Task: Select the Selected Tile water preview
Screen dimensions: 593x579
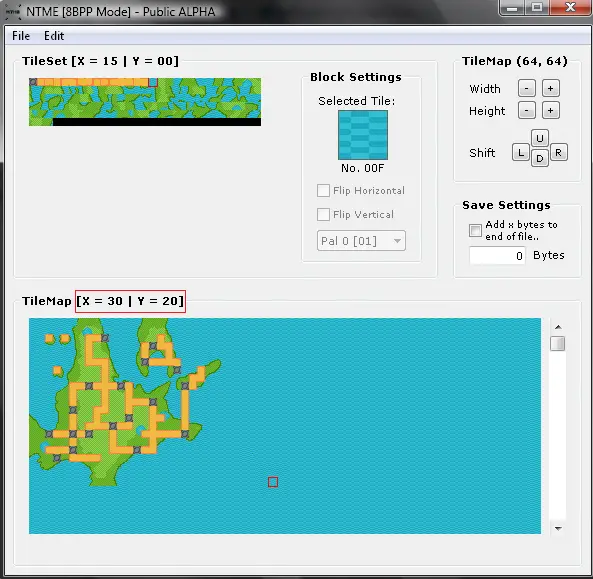Action: (363, 135)
